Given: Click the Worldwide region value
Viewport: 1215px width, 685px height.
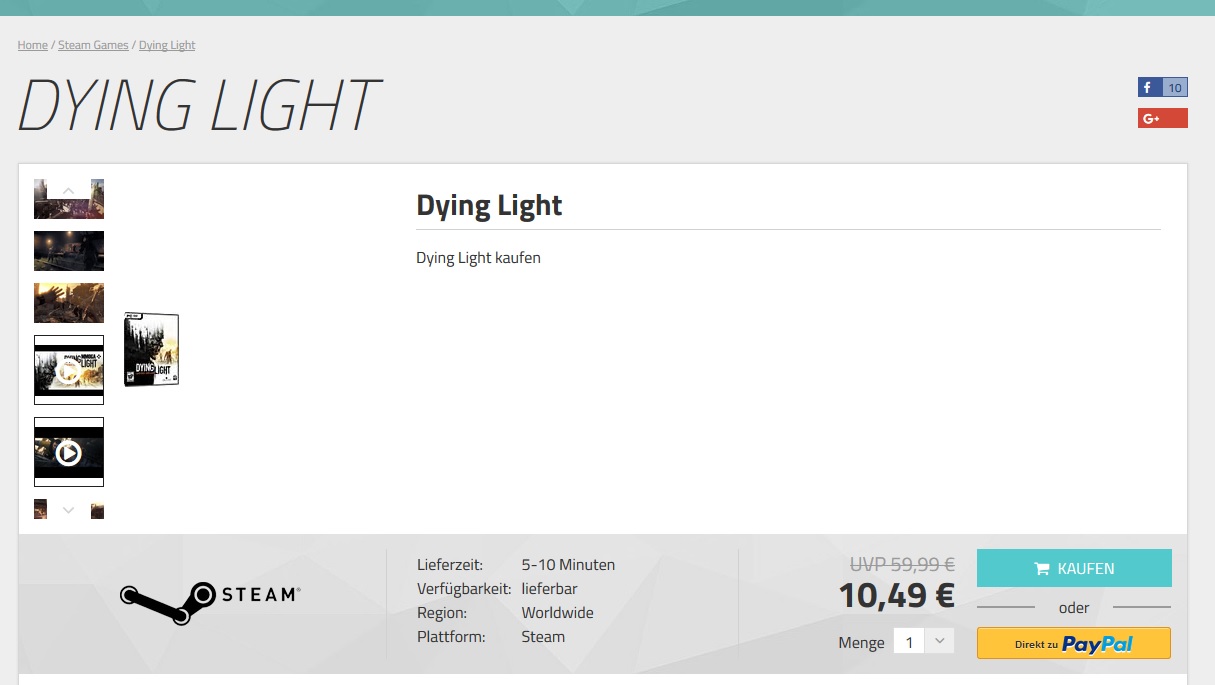Looking at the screenshot, I should [x=557, y=613].
